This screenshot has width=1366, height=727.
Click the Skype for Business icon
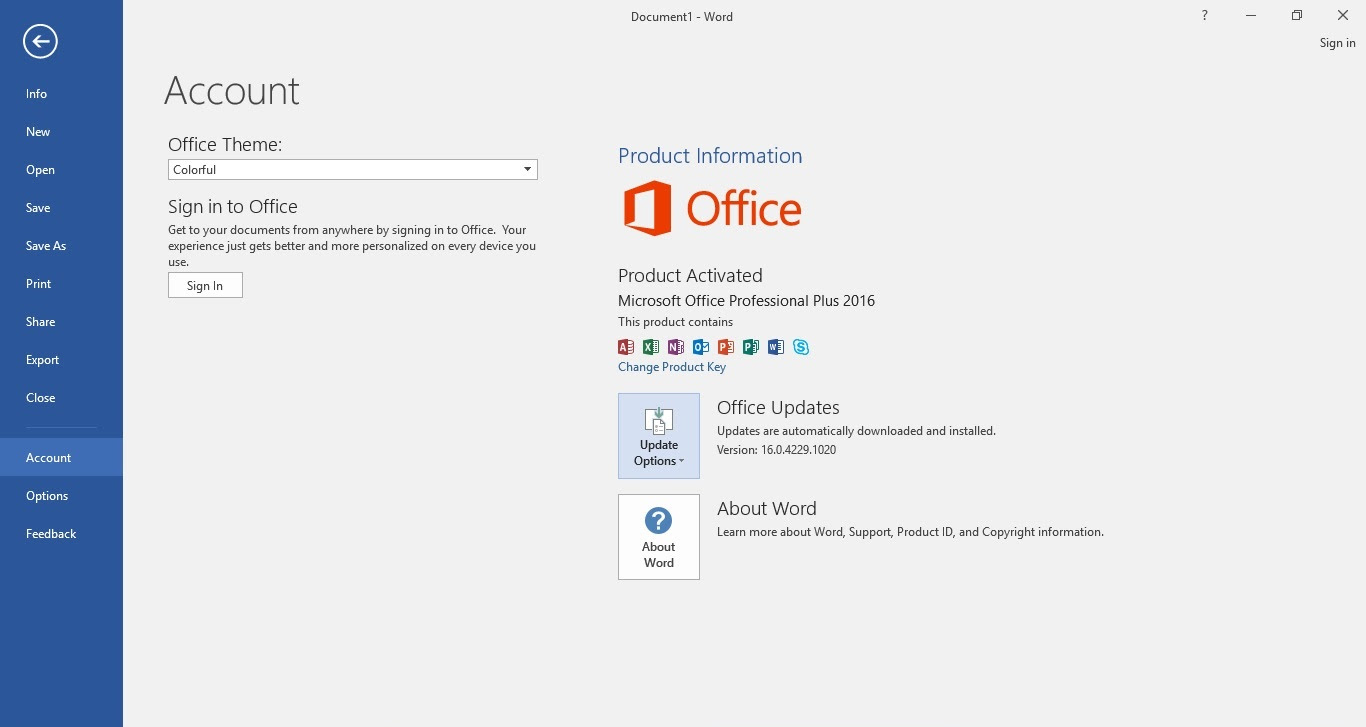pyautogui.click(x=801, y=347)
